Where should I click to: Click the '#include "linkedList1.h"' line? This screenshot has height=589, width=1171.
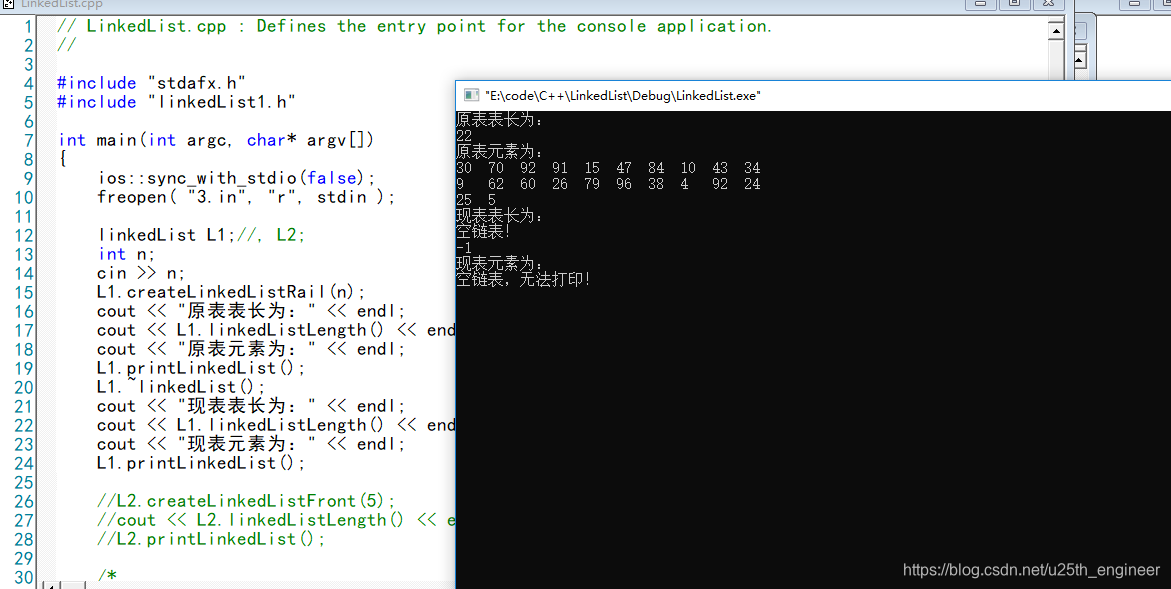[x=176, y=102]
